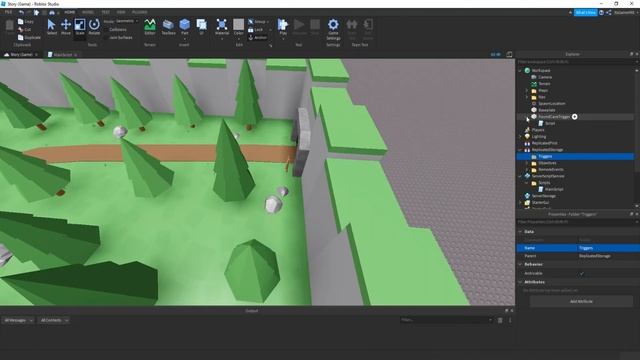This screenshot has width=640, height=360.
Task: Open the UI tool
Action: pyautogui.click(x=202, y=27)
